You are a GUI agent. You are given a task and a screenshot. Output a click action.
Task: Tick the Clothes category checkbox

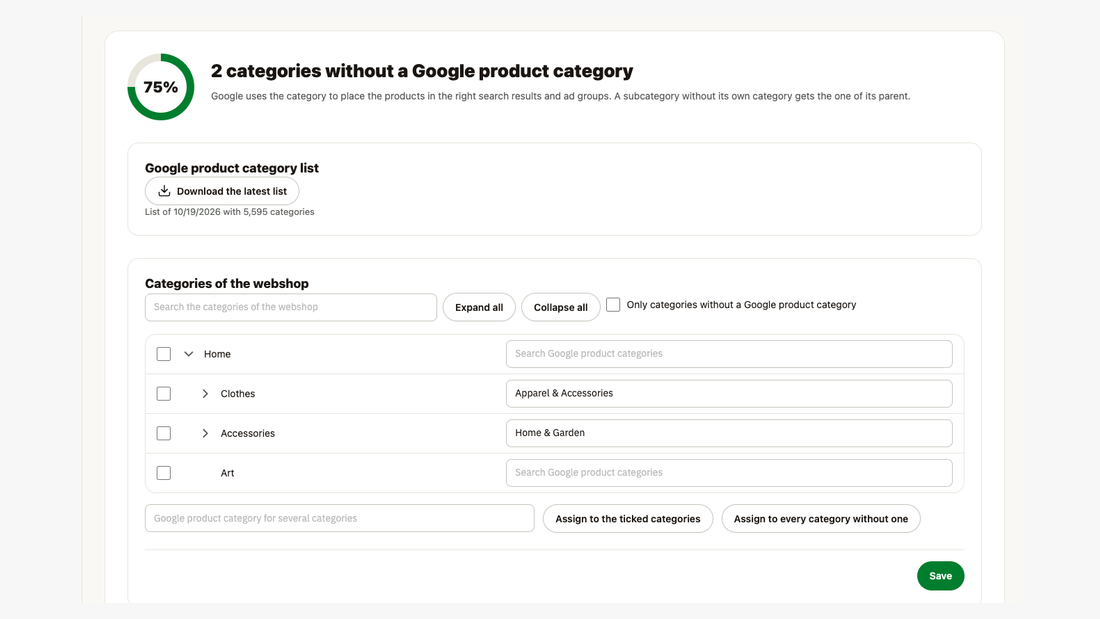tap(163, 394)
